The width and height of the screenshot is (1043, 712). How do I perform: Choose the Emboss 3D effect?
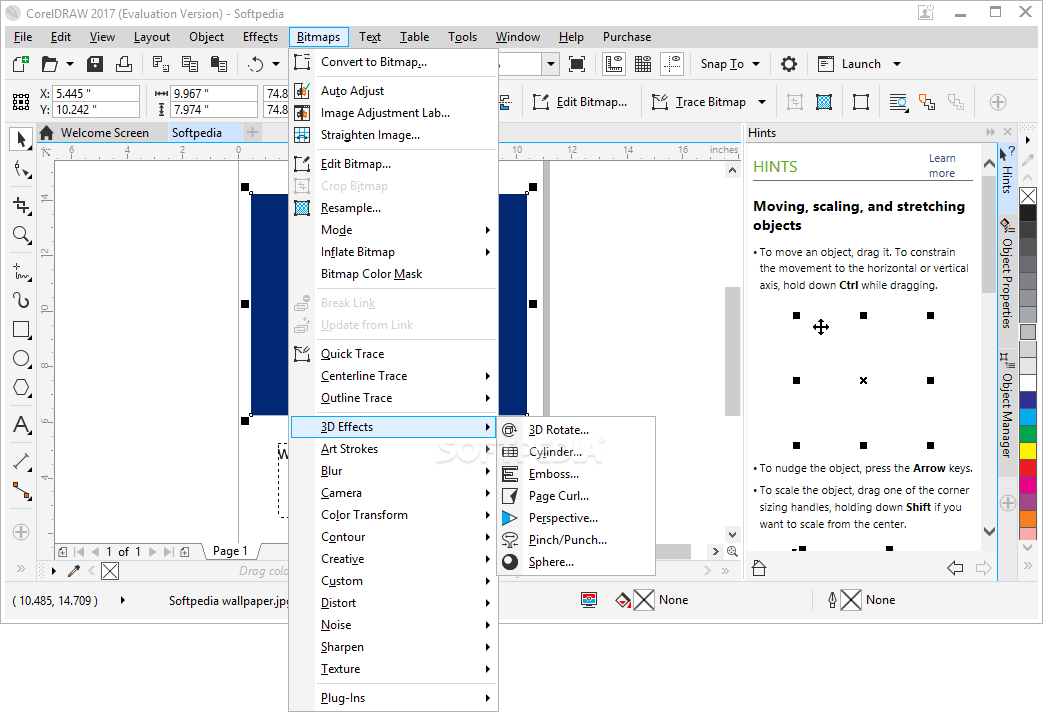(x=576, y=474)
